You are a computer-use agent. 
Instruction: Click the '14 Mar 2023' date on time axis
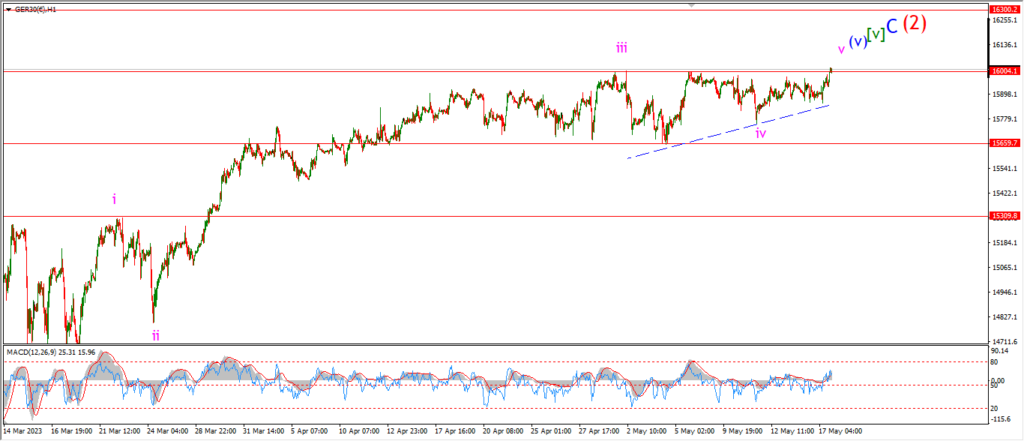point(24,432)
